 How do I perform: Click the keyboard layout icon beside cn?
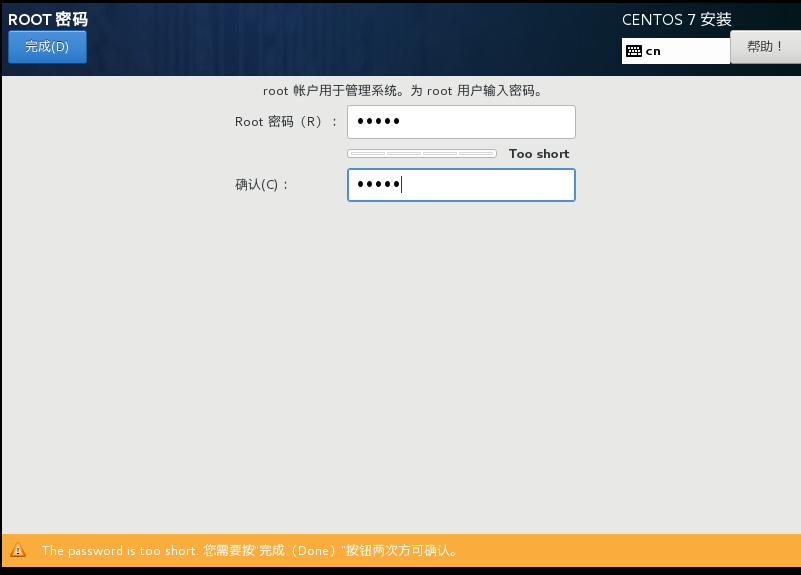click(633, 51)
